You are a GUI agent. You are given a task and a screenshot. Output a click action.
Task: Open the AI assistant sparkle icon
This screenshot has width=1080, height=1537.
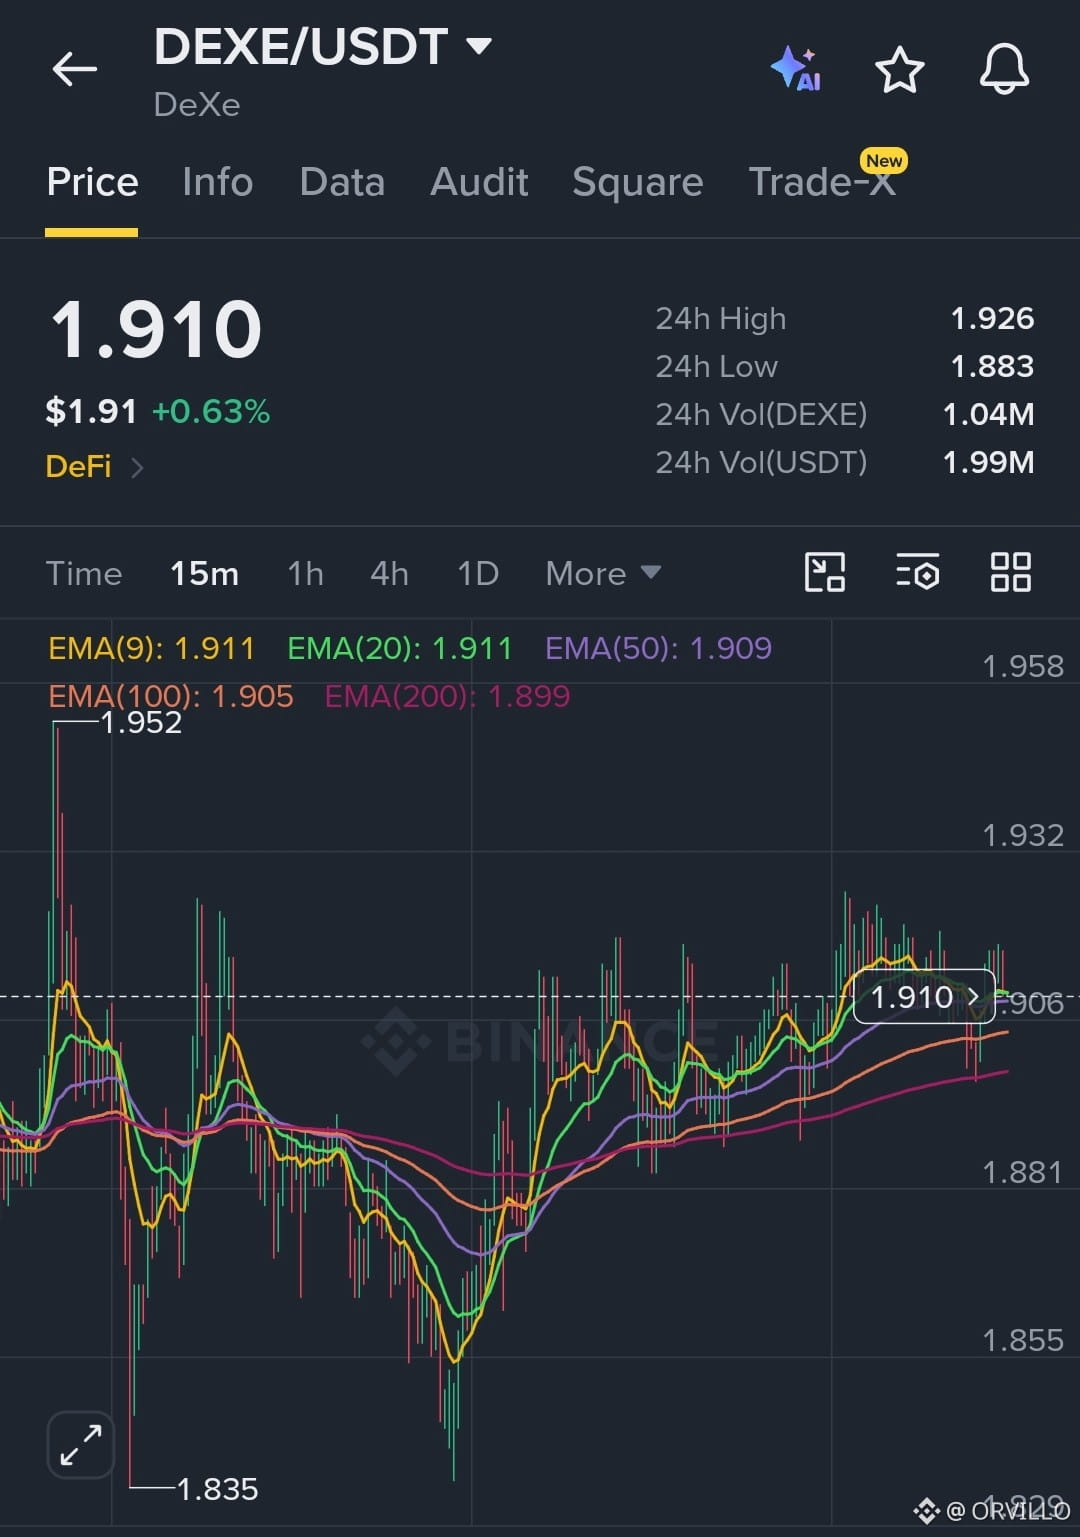click(797, 69)
